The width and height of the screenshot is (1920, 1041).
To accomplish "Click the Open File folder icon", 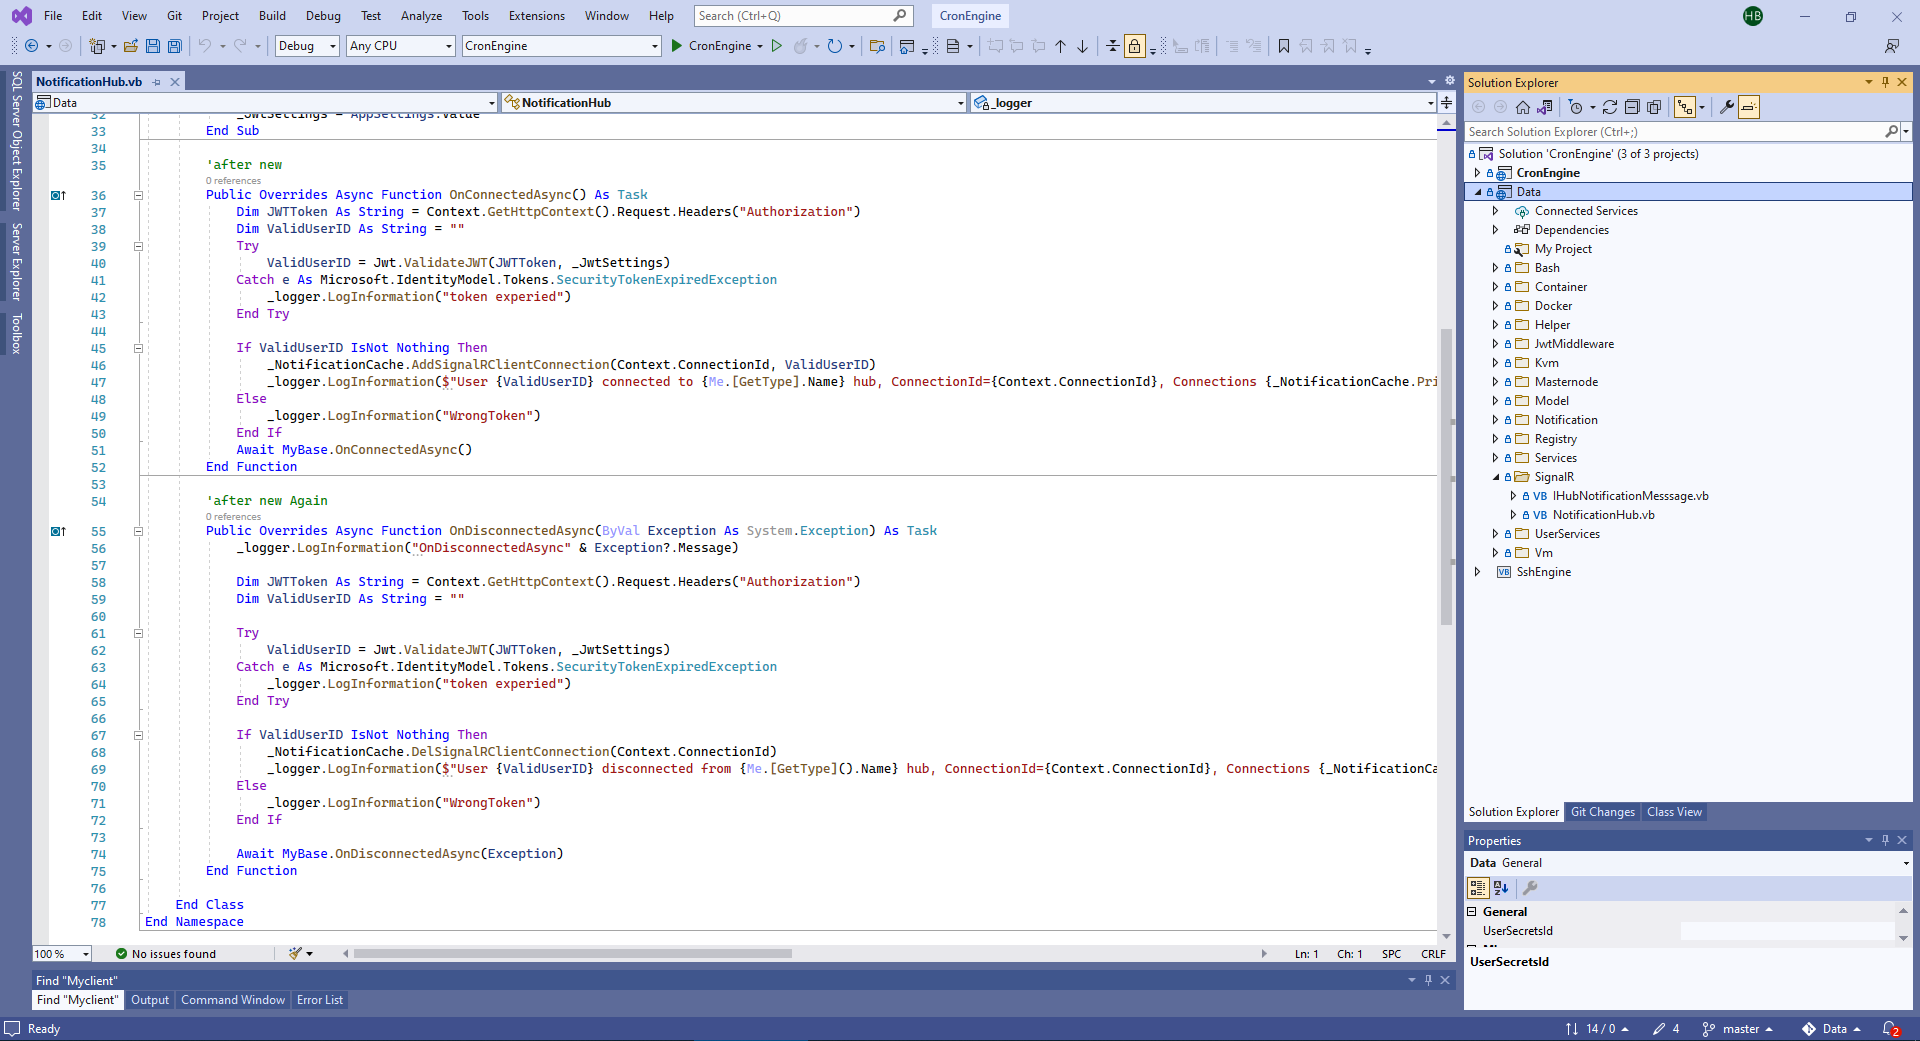I will pyautogui.click(x=130, y=46).
